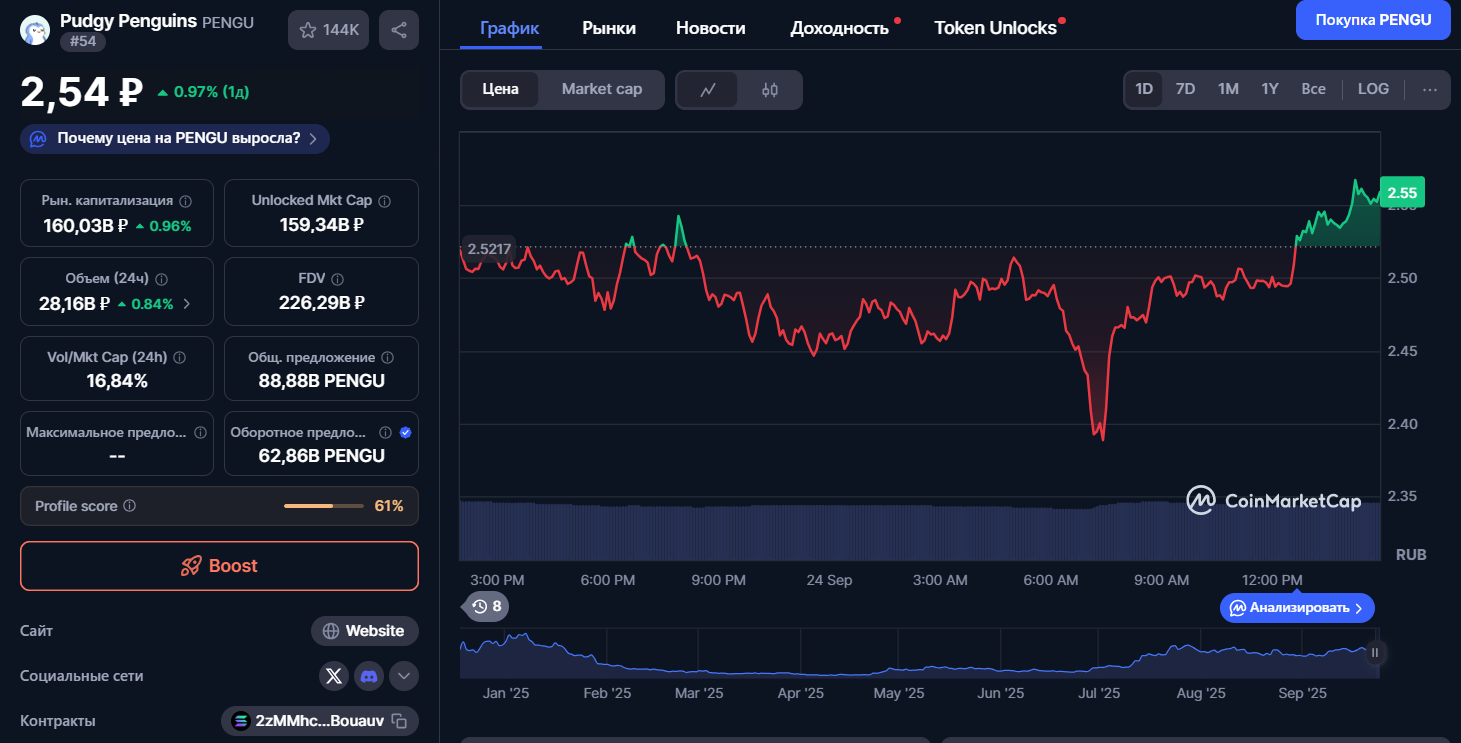Click the info icon beside Profile score

pyautogui.click(x=129, y=506)
